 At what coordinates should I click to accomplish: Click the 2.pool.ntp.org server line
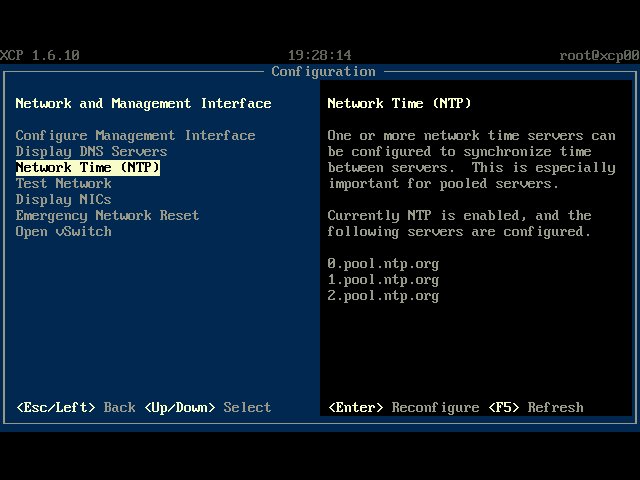pos(383,296)
